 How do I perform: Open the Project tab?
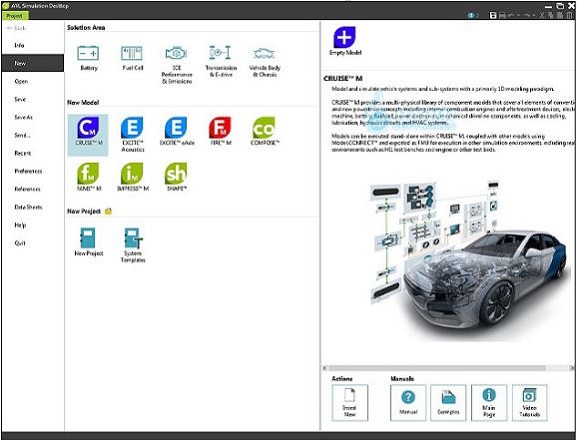(15, 16)
